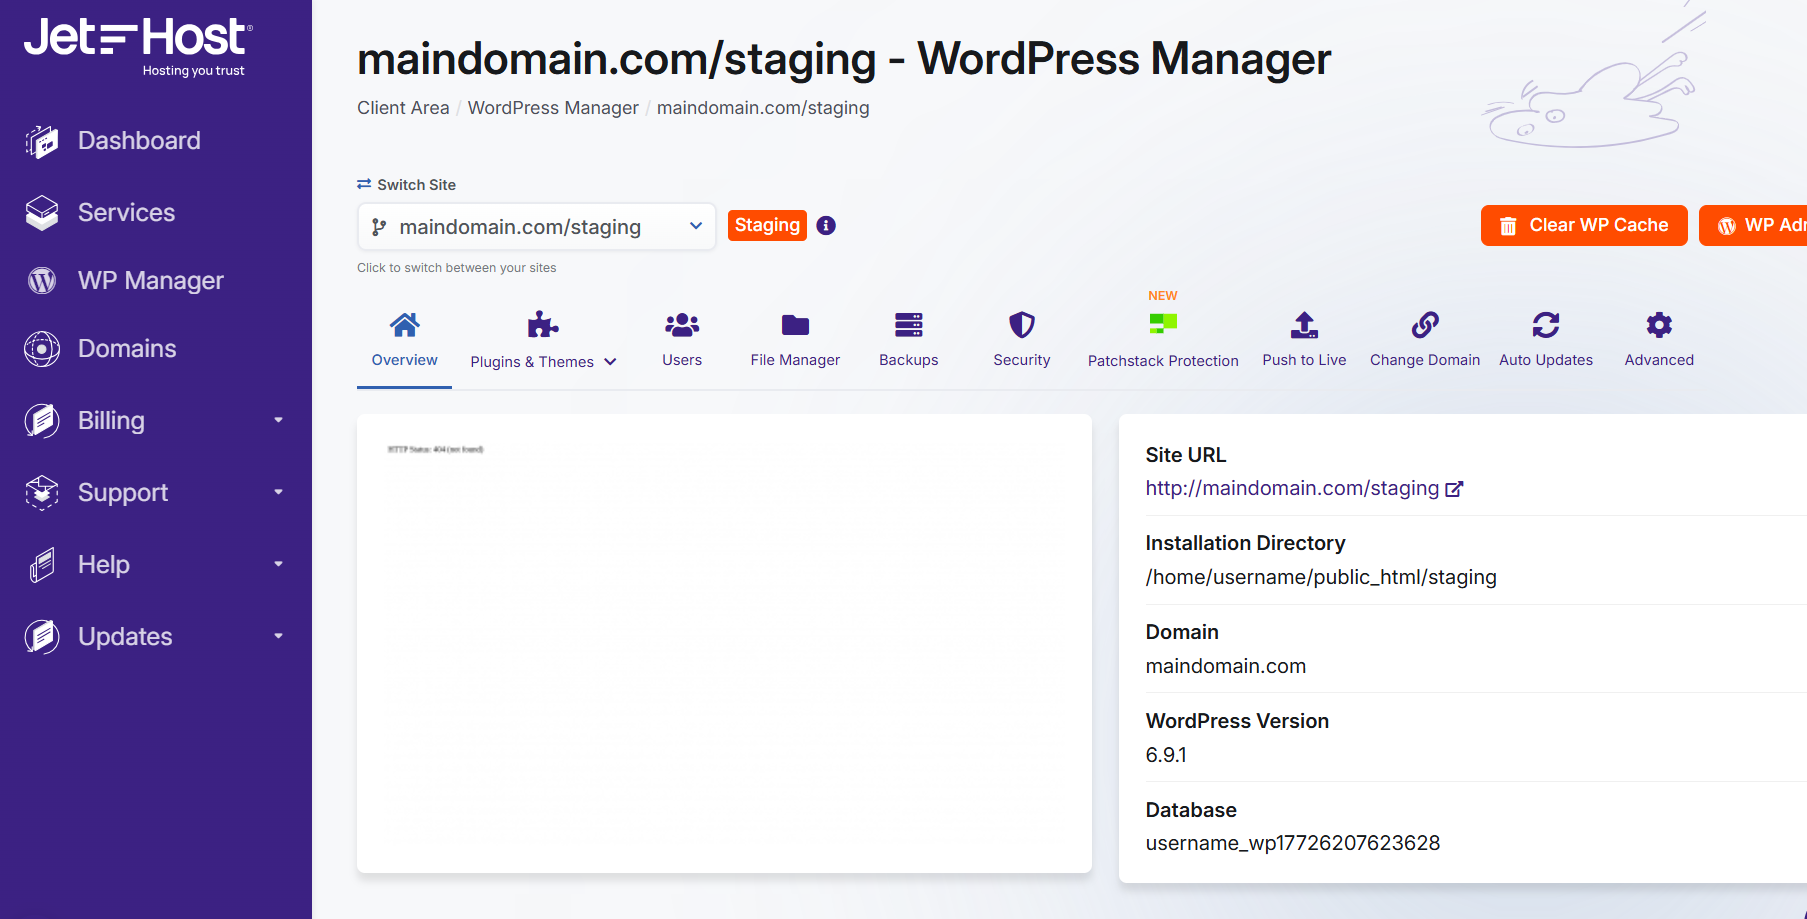Image resolution: width=1807 pixels, height=919 pixels.
Task: Open the Switch Site selector
Action: [536, 226]
